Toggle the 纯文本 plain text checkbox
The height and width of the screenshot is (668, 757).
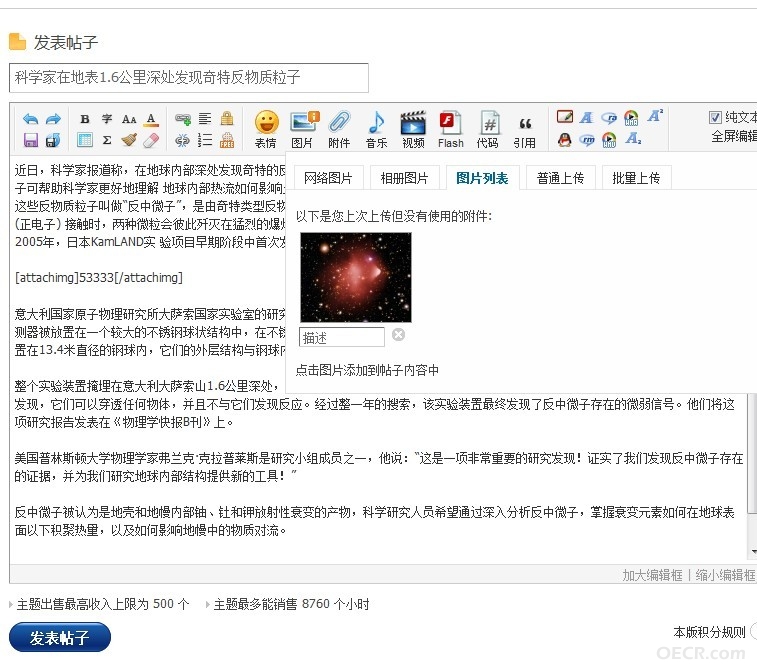[x=715, y=117]
